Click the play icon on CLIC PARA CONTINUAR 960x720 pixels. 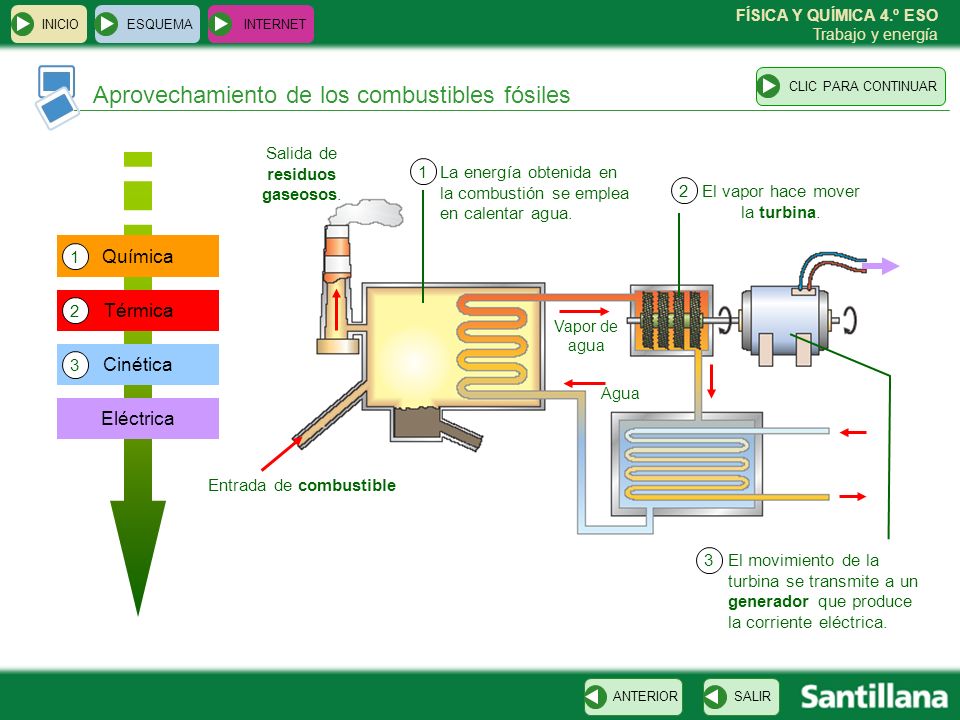pyautogui.click(x=768, y=86)
